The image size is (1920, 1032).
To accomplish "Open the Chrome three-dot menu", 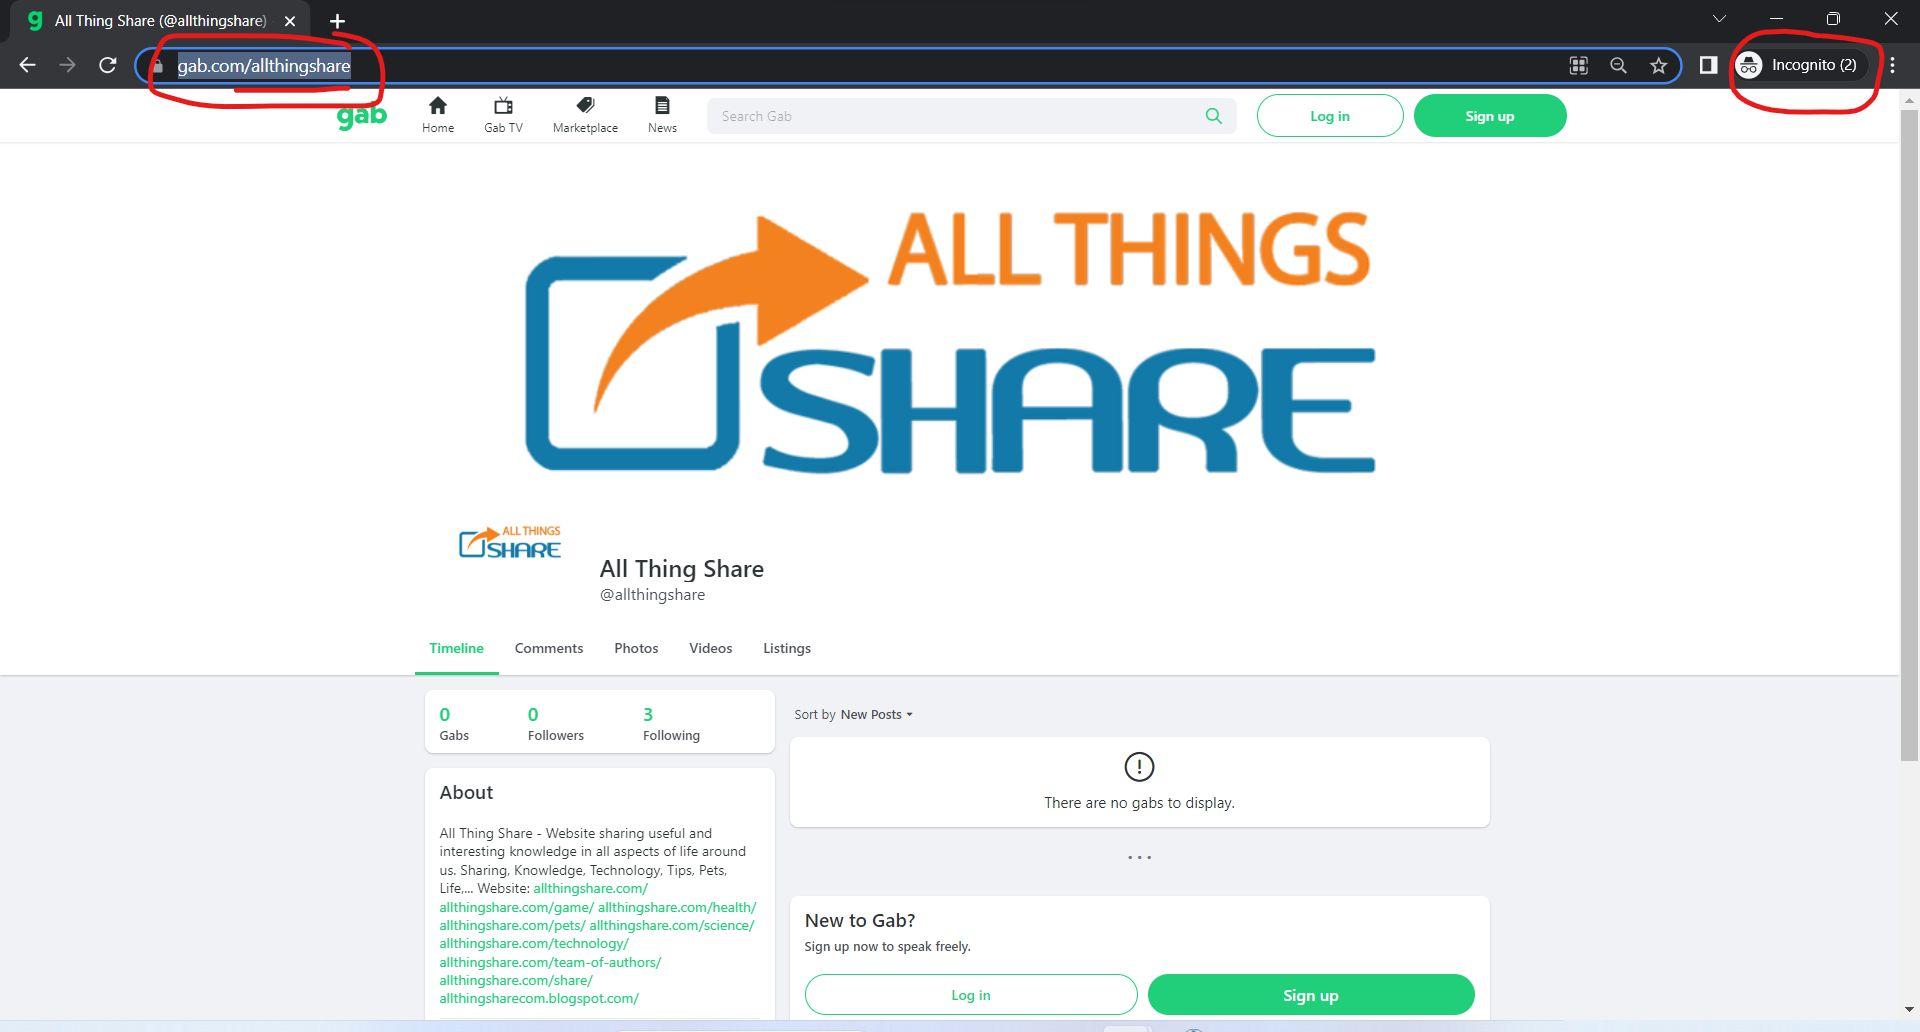I will 1892,65.
